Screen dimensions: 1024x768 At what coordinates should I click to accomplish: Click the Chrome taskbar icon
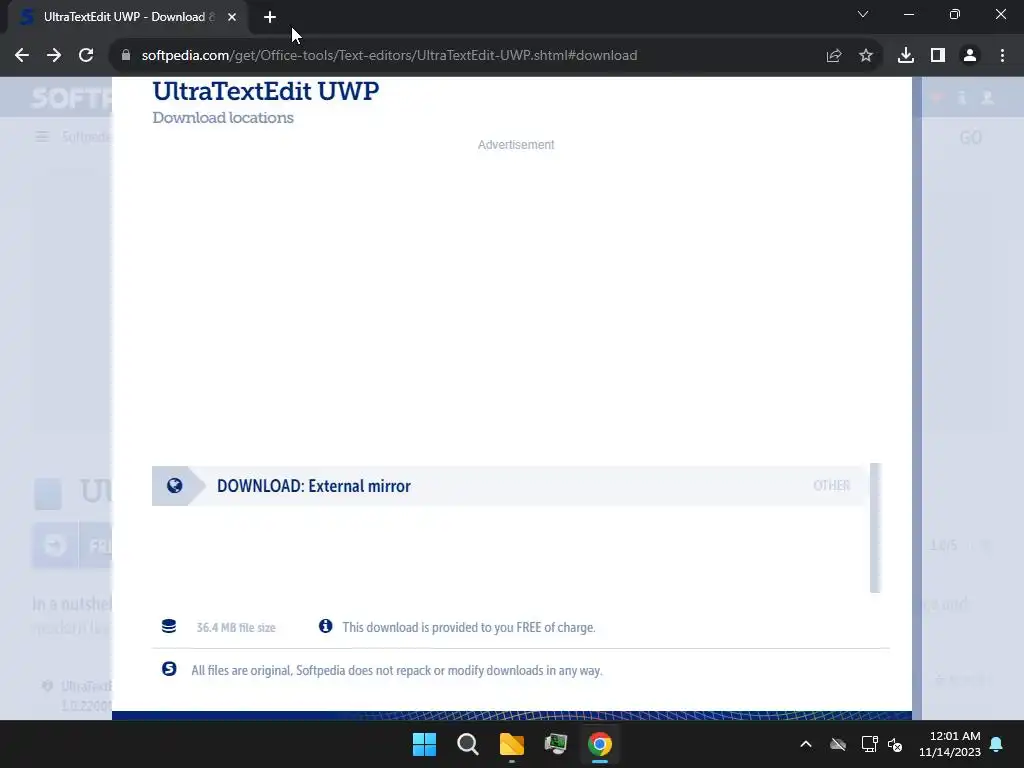point(600,744)
